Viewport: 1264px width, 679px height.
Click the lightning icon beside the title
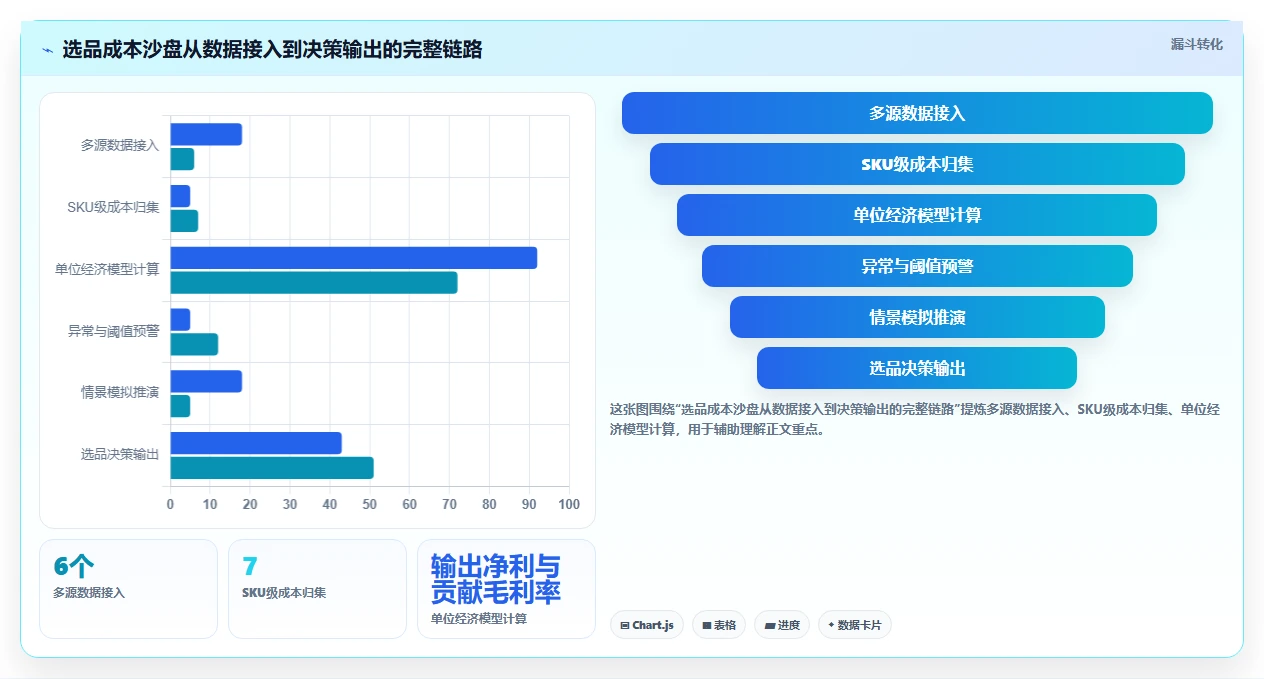click(47, 50)
